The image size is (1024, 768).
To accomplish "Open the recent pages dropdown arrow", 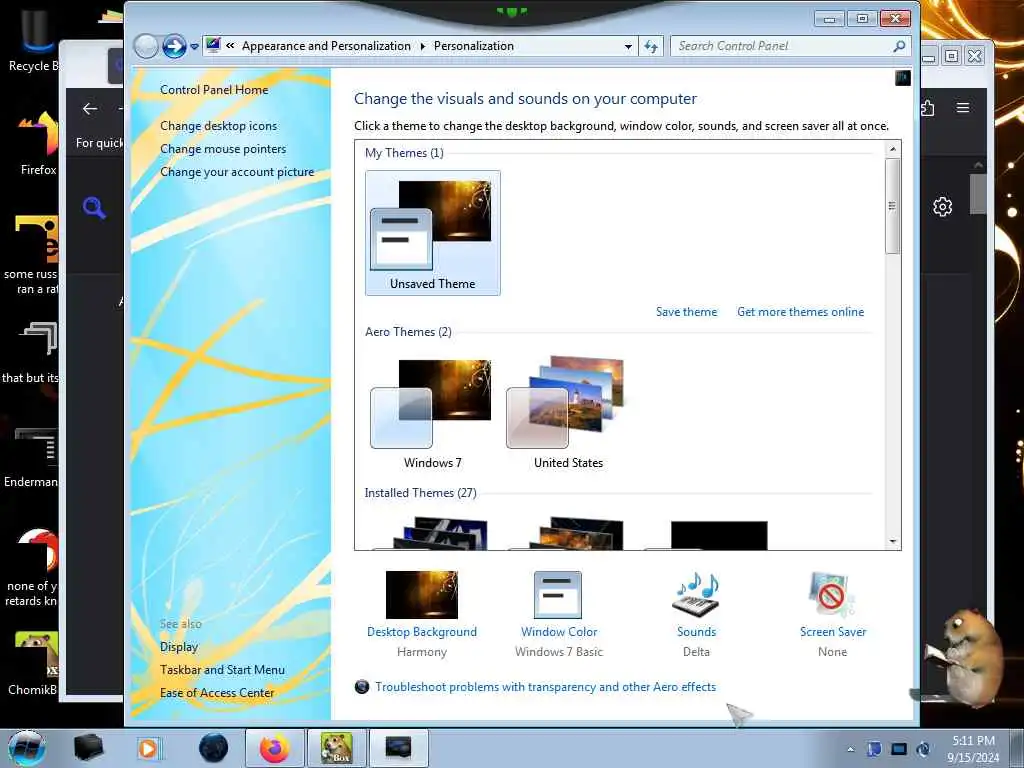I will [x=194, y=47].
